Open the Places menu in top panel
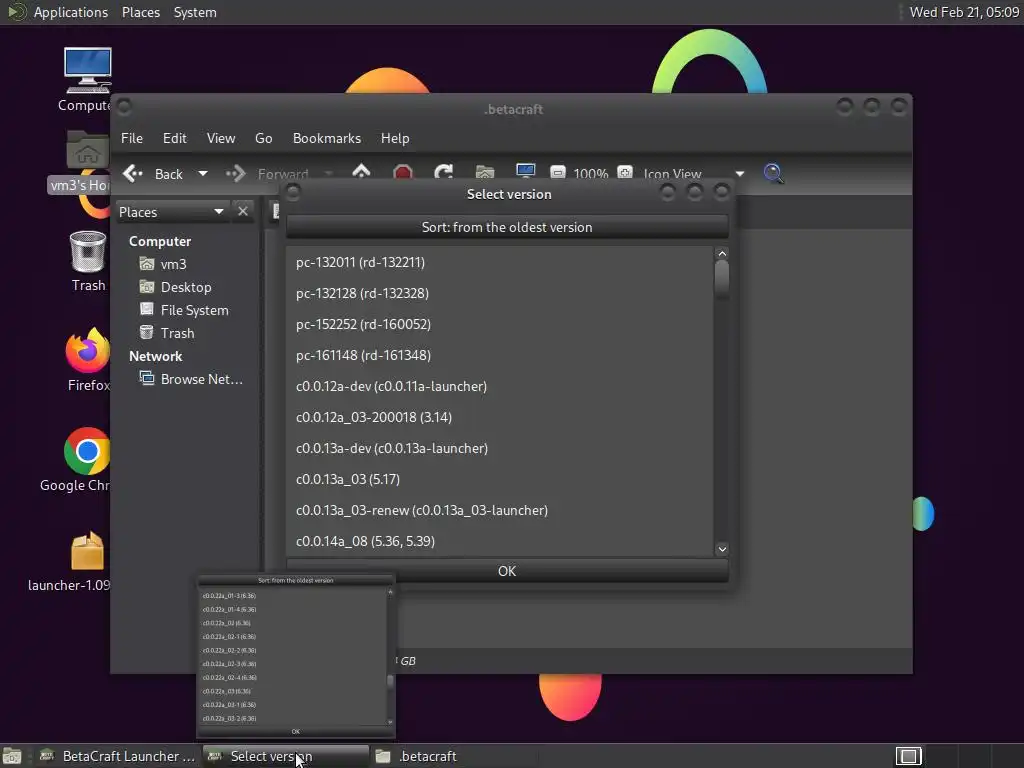 click(140, 12)
